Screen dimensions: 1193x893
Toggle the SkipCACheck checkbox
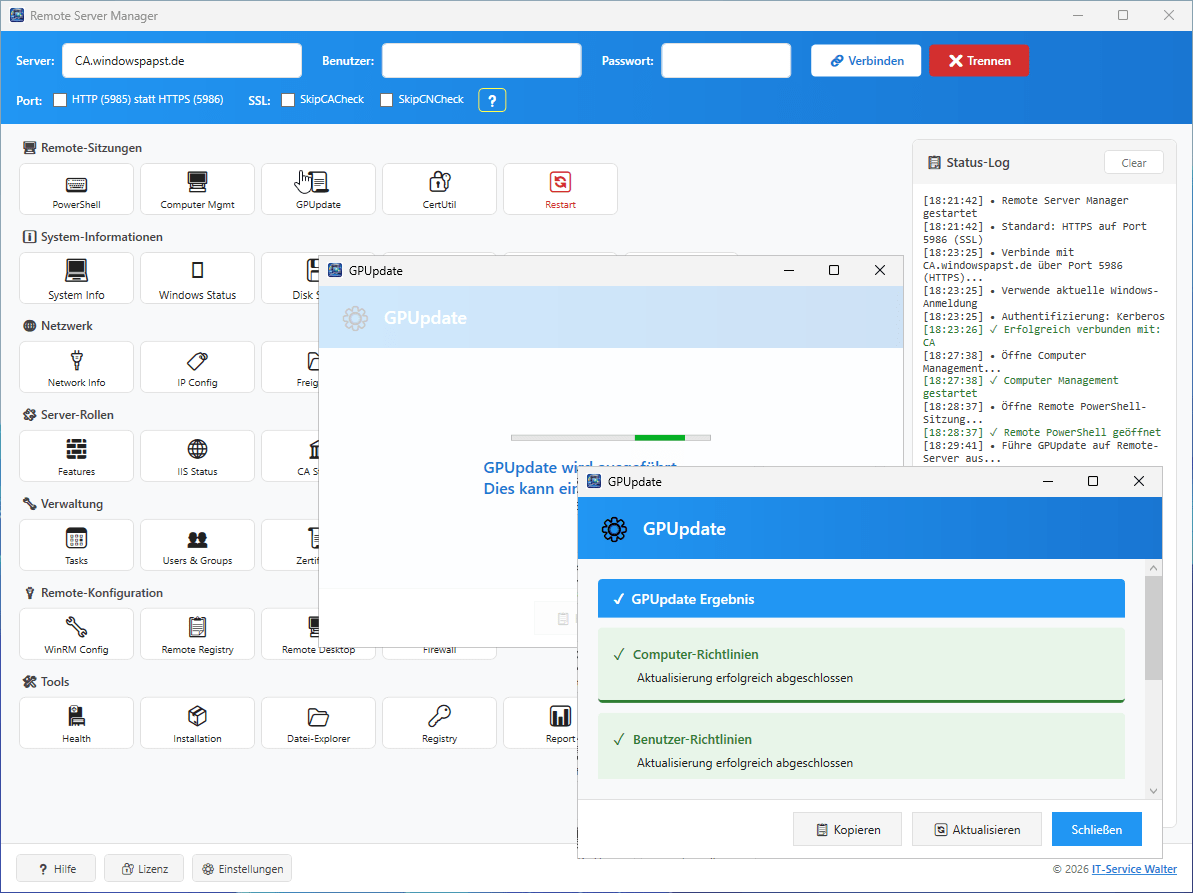(288, 100)
